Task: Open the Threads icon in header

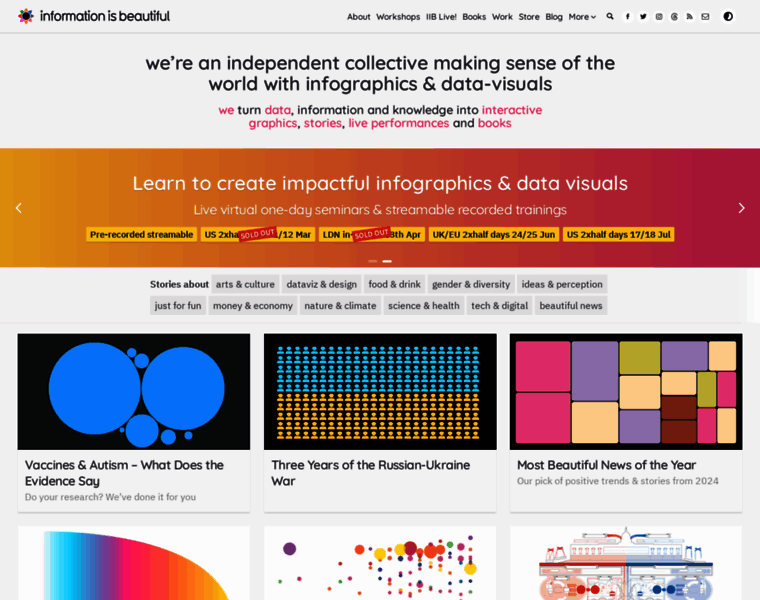Action: pyautogui.click(x=674, y=16)
